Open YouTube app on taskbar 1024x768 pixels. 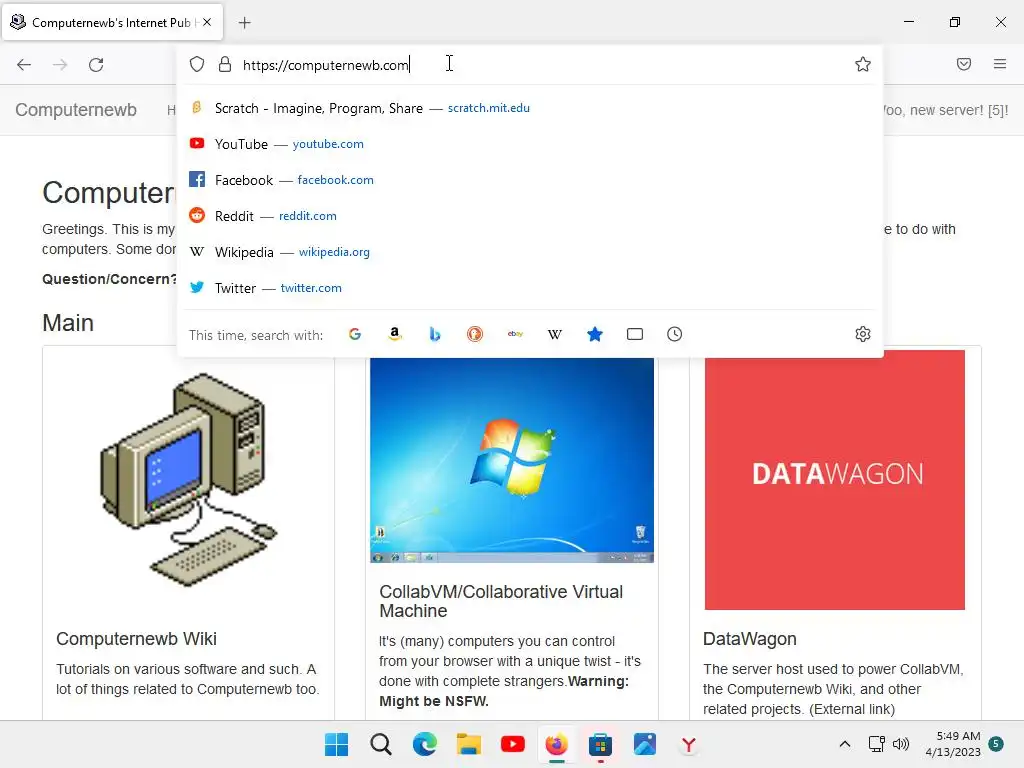[x=513, y=744]
